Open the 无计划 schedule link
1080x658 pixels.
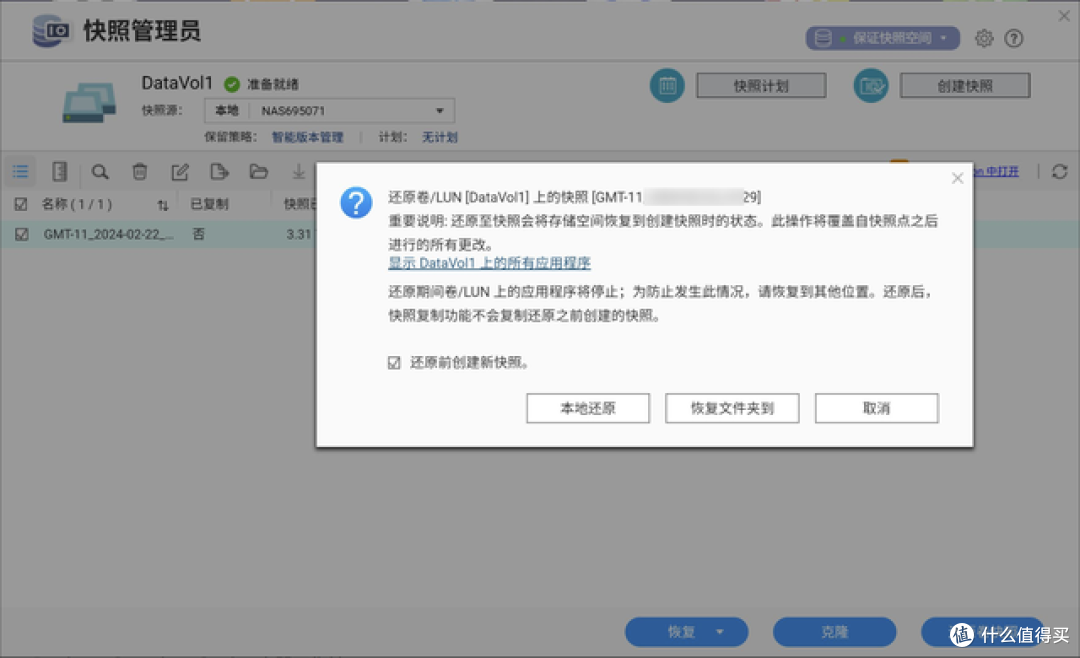point(439,137)
